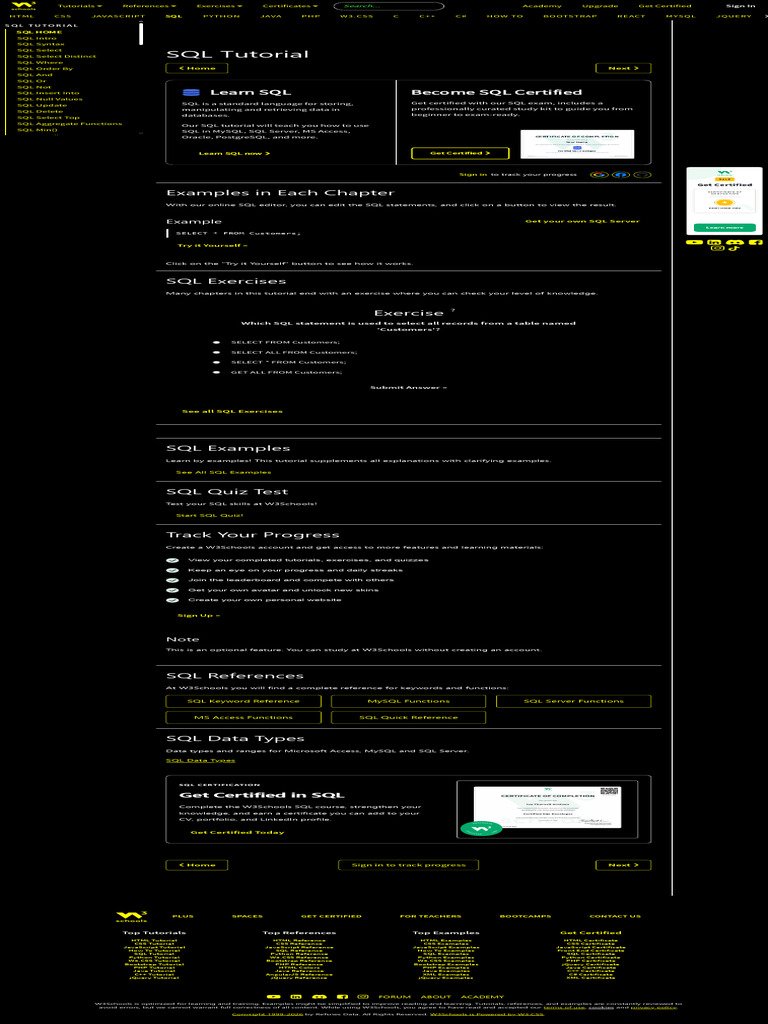Select 'SELECT * FROM Customers;' answer option
Screen dimensions: 768x1024
pyautogui.click(x=216, y=362)
